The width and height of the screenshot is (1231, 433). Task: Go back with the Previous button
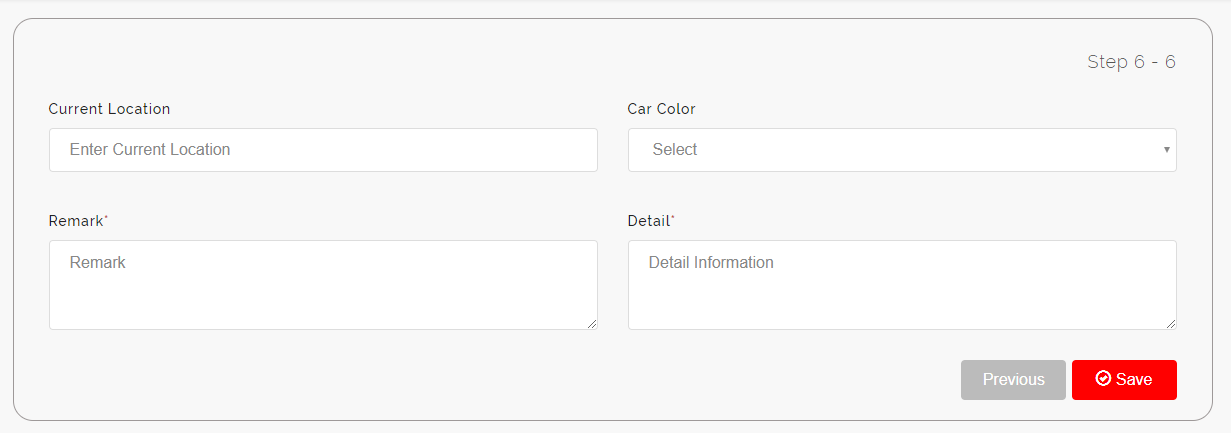[x=1013, y=380]
